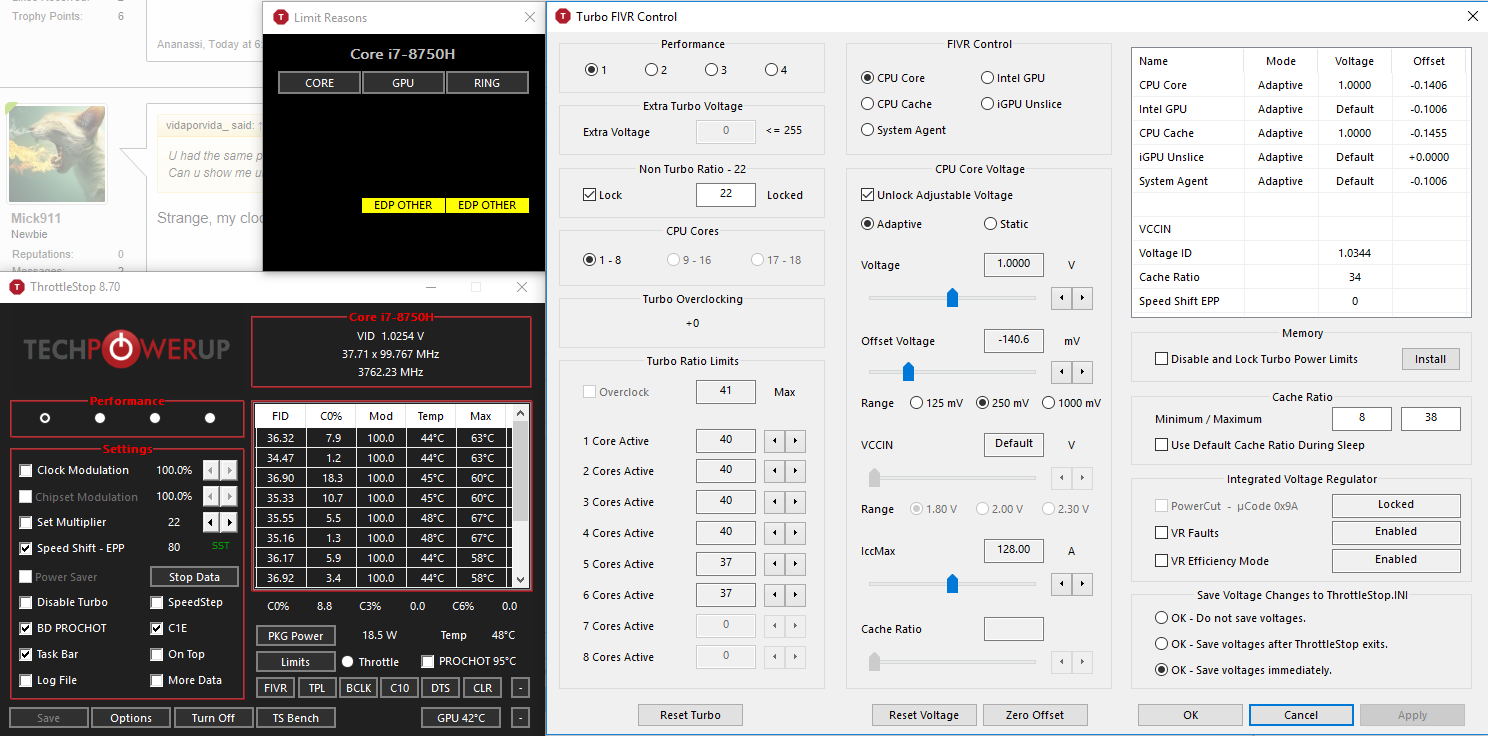Select Performance profile 4 in FIVR Control
Screen dimensions: 1488x736
tap(771, 70)
